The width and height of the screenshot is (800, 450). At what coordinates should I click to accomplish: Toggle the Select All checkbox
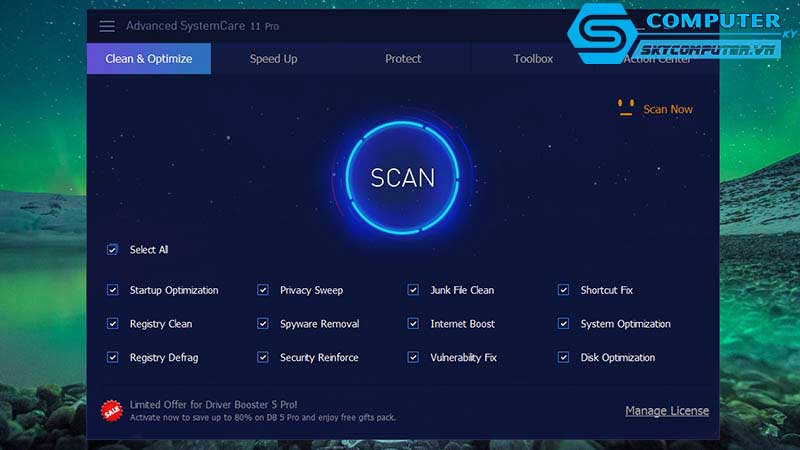(113, 250)
